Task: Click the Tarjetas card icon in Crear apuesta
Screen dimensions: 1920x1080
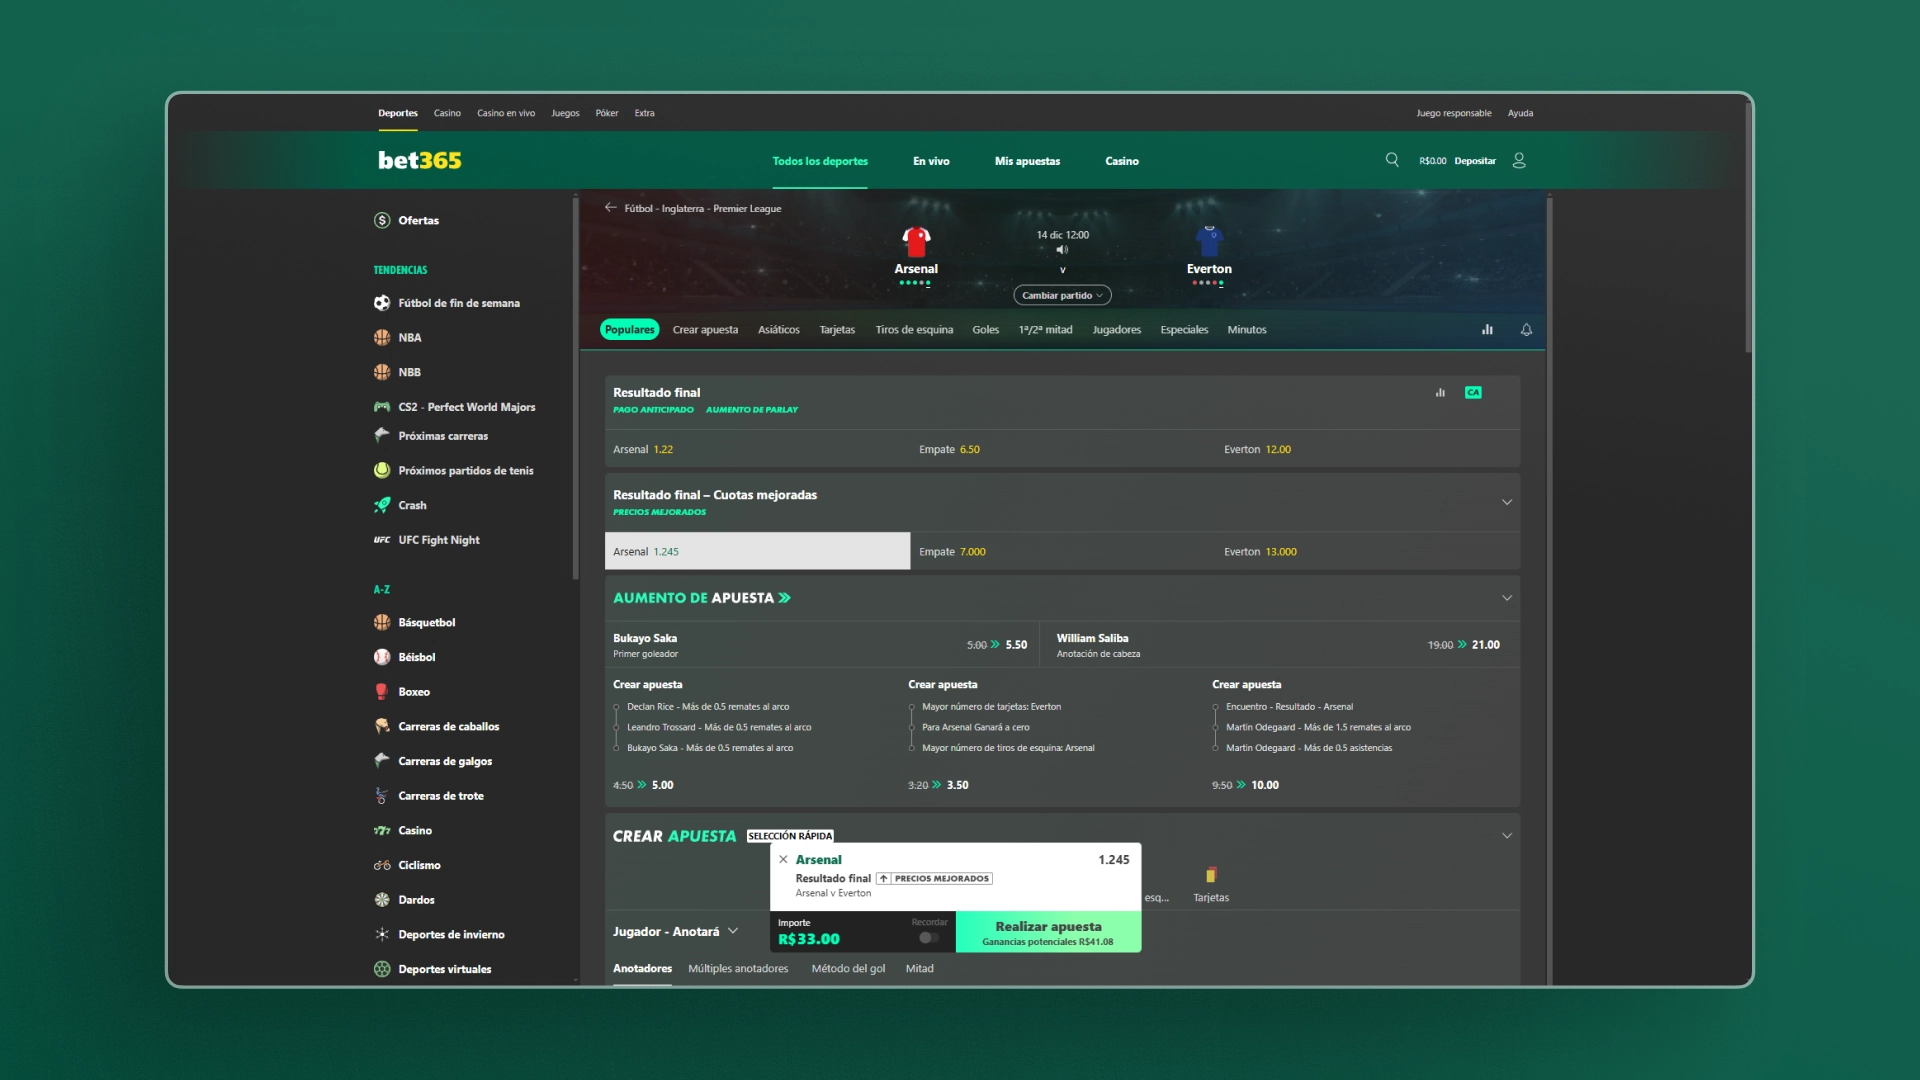Action: tap(1211, 875)
